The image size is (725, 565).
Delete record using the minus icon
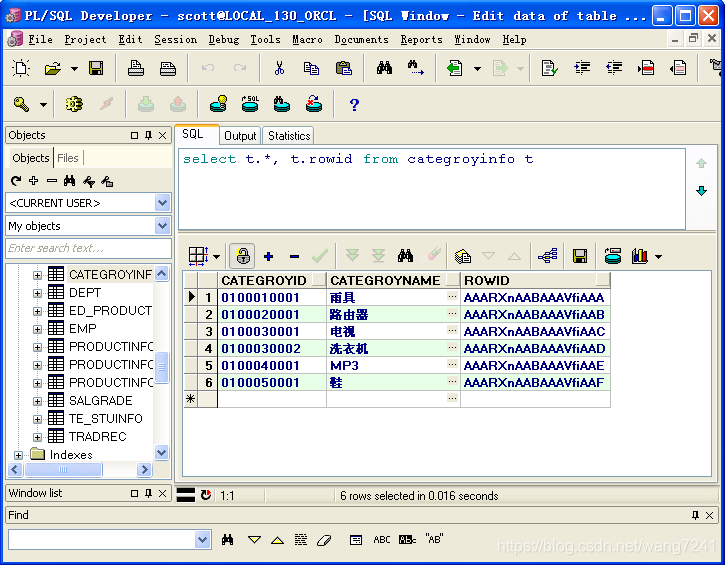294,256
